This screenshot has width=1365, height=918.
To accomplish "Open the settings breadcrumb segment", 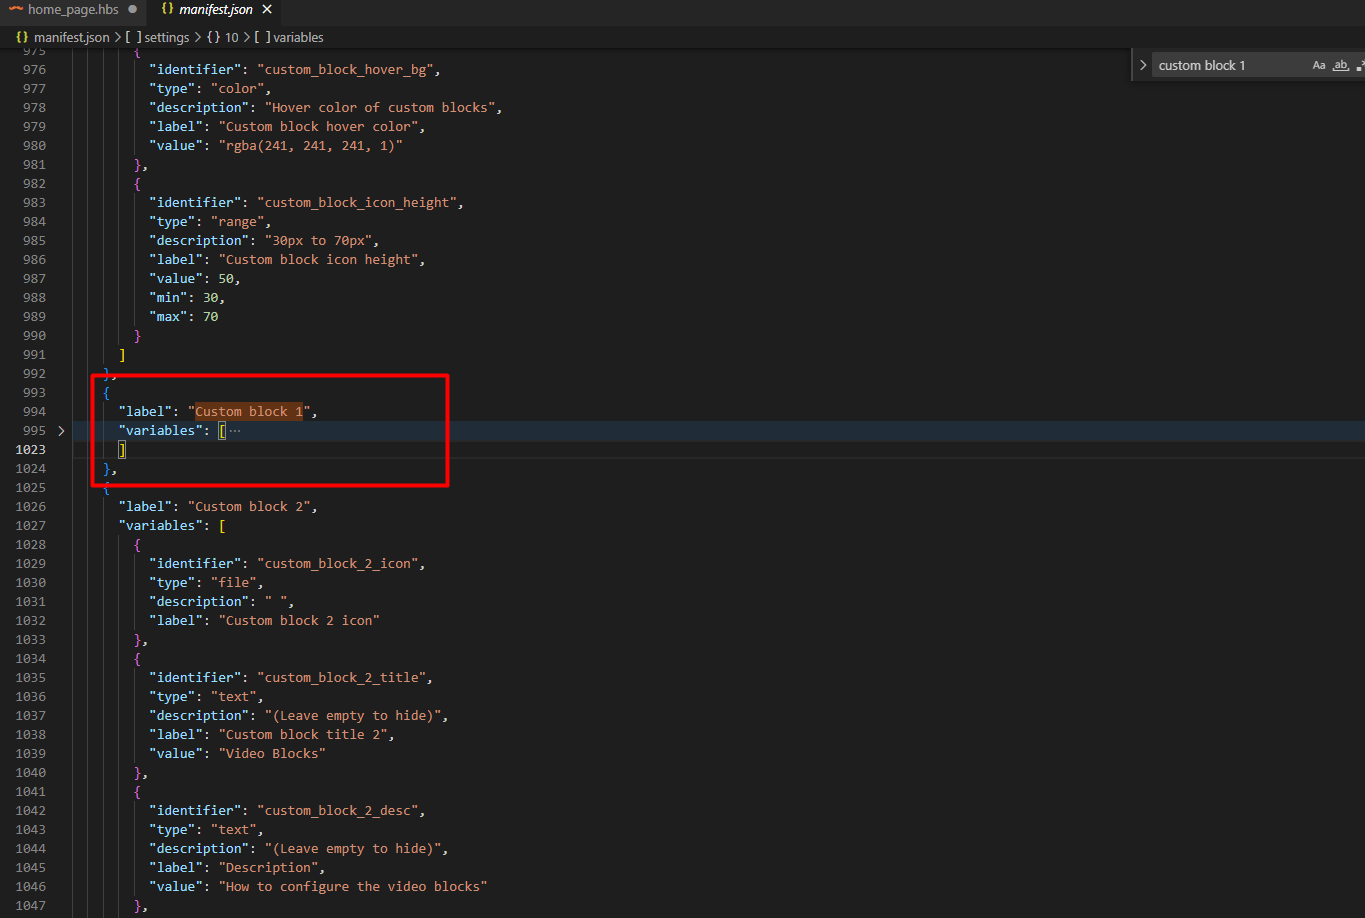I will pos(166,37).
